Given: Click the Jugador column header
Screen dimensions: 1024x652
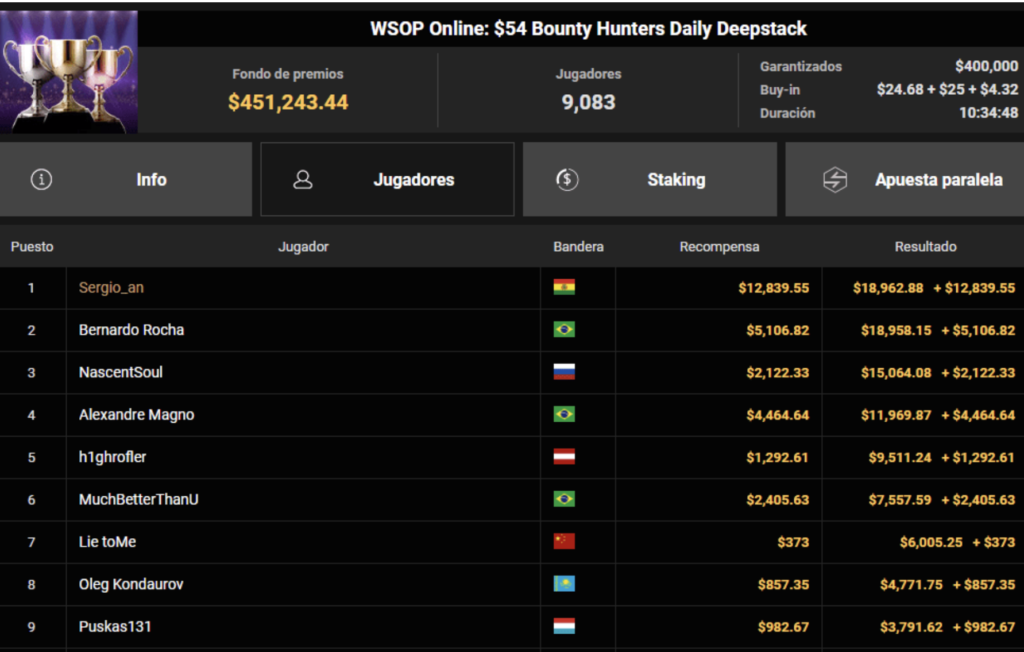Looking at the screenshot, I should pos(303,246).
